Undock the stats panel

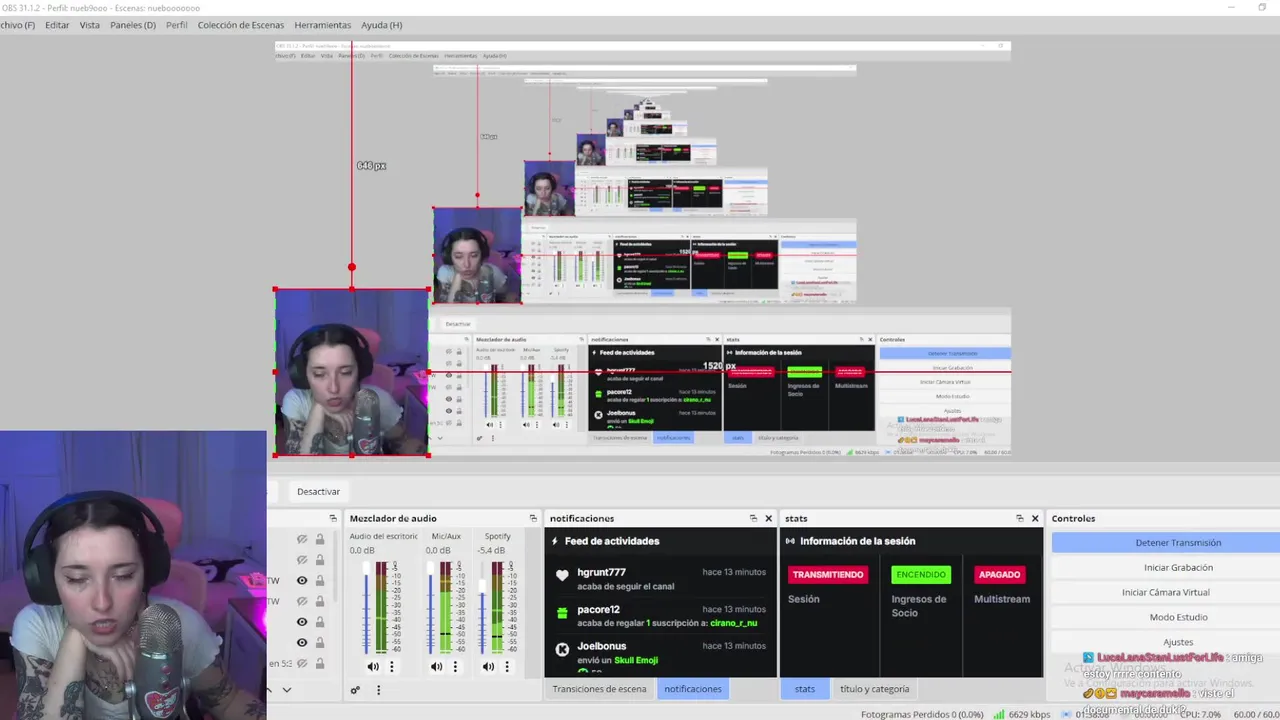pos(1019,518)
